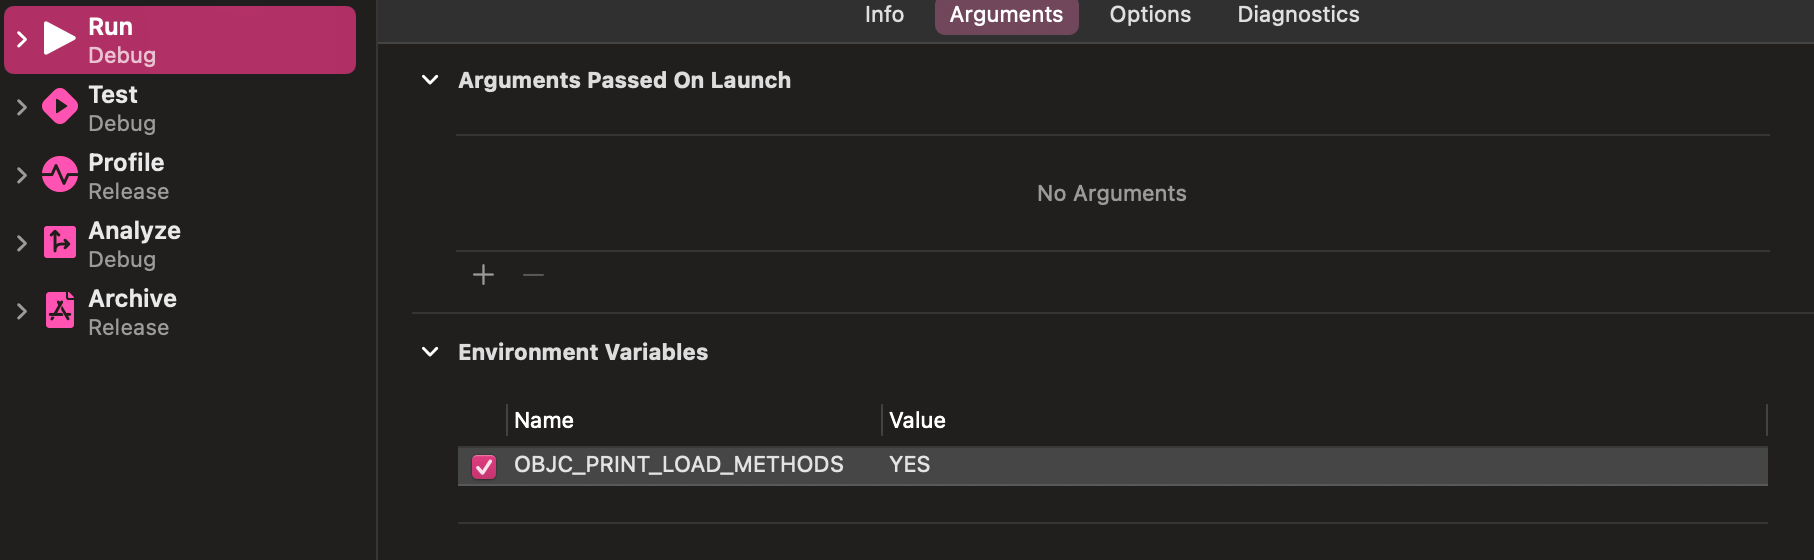
Task: Expand the Archive Release action chevron
Action: [x=22, y=311]
